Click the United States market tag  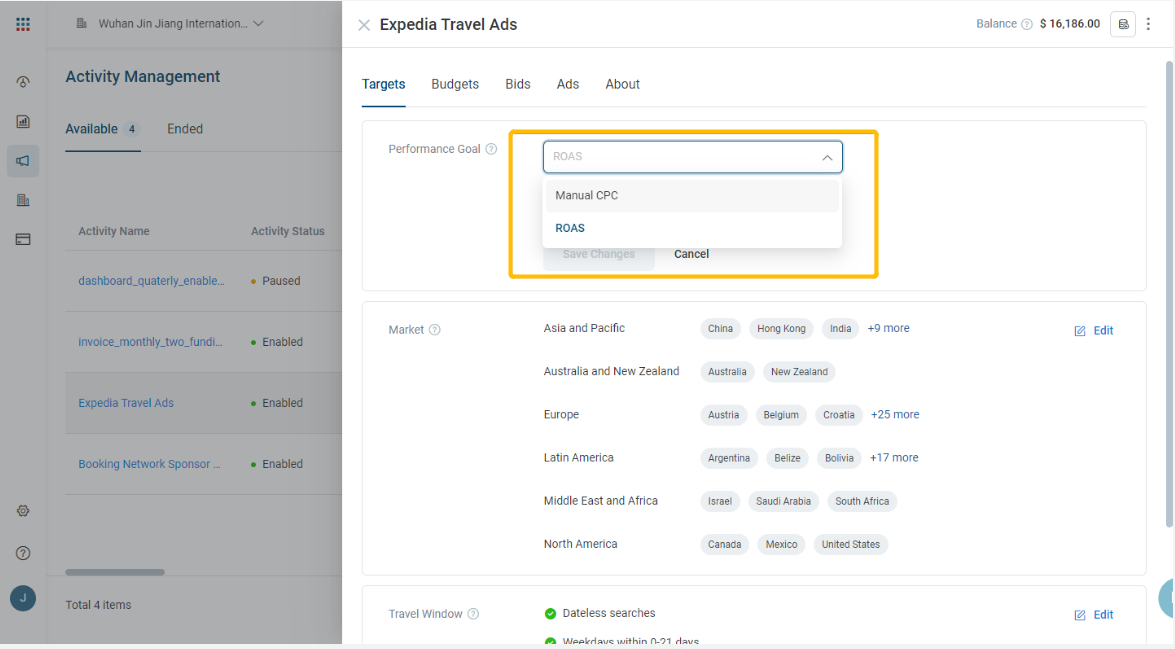[851, 545]
